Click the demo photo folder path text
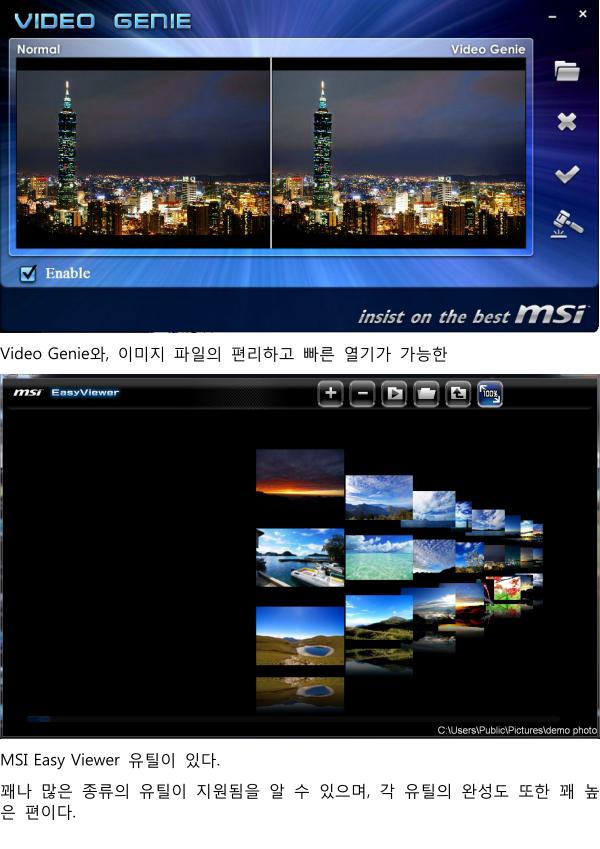This screenshot has height=849, width=600. click(517, 730)
